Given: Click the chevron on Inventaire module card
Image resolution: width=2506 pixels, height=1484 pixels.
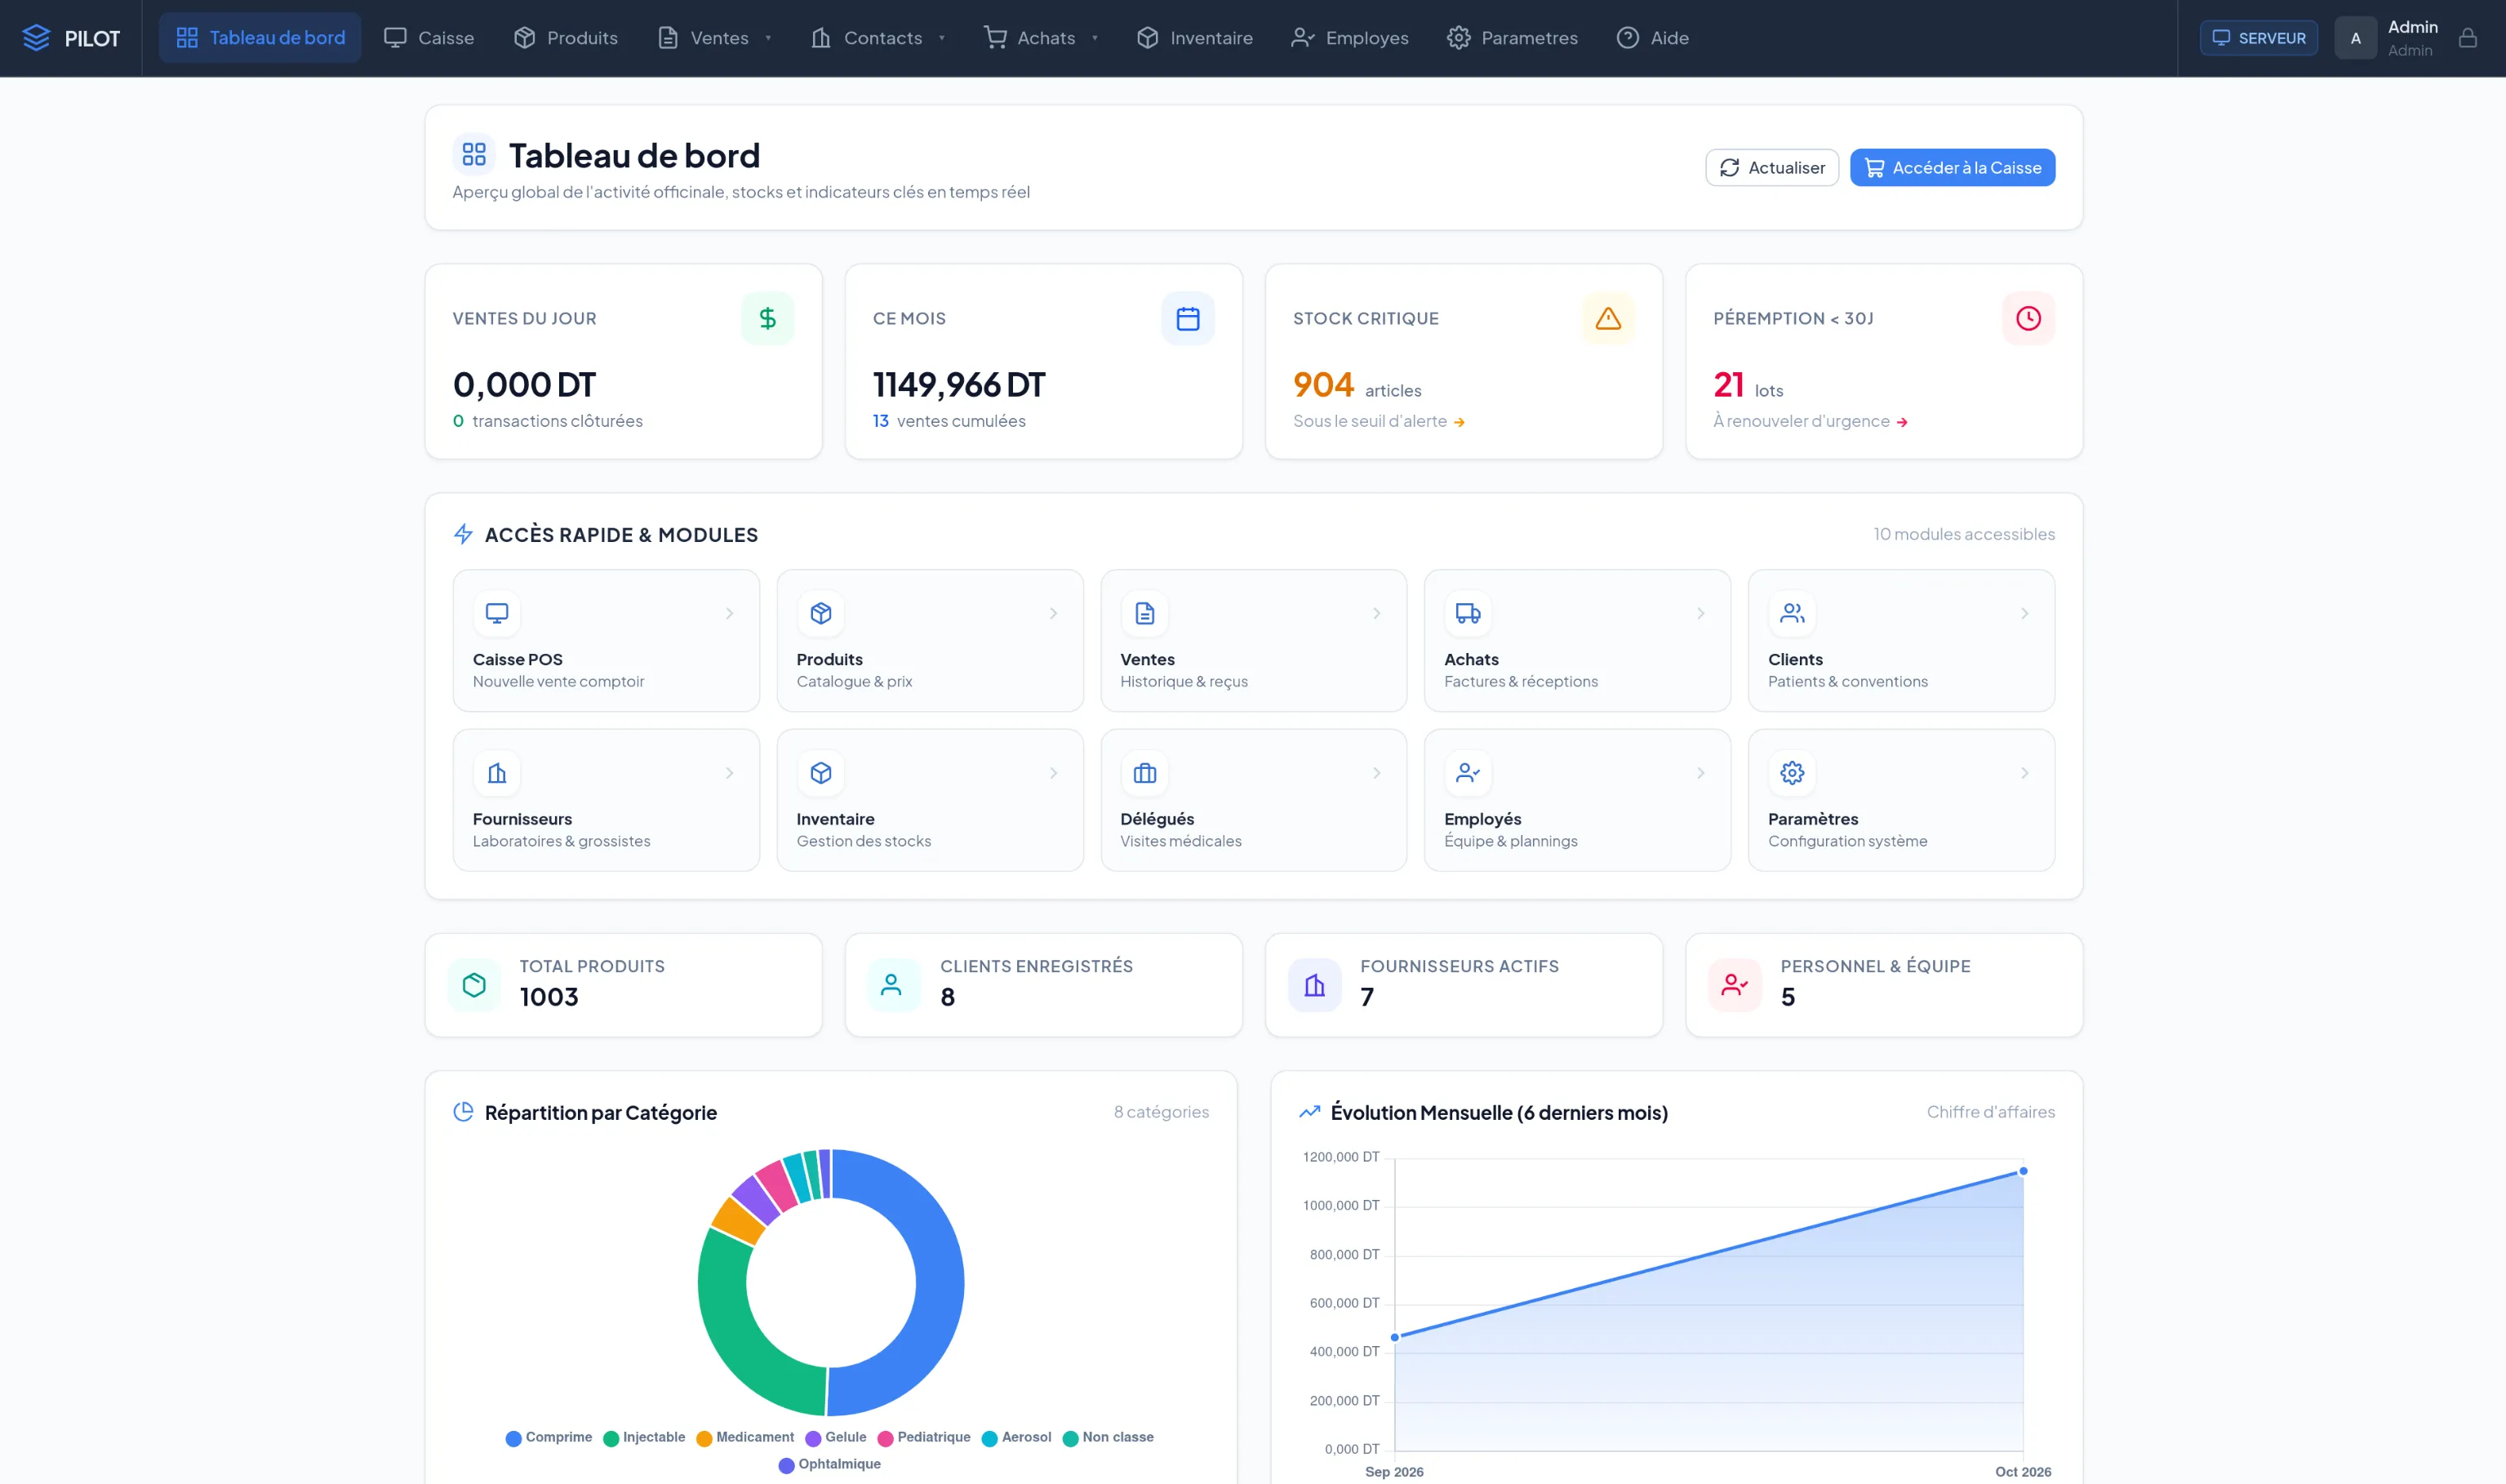Looking at the screenshot, I should point(1052,773).
